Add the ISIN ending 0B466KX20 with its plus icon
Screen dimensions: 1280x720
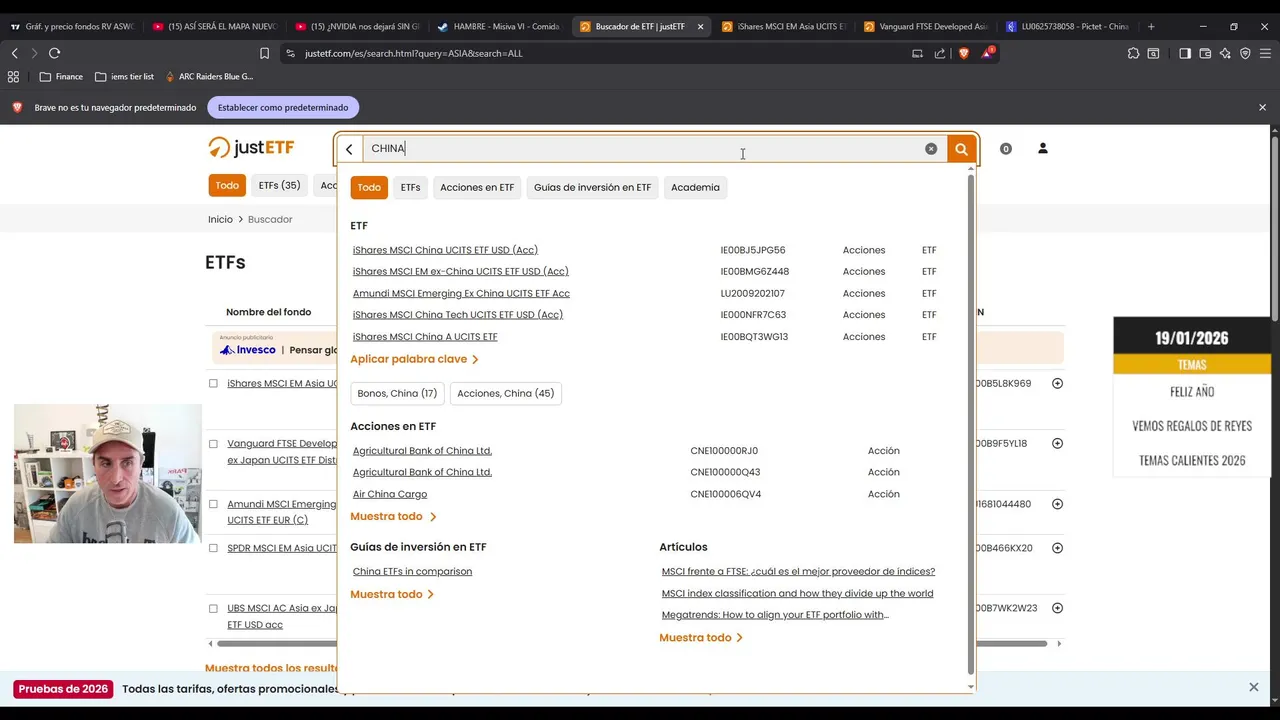tap(1057, 548)
